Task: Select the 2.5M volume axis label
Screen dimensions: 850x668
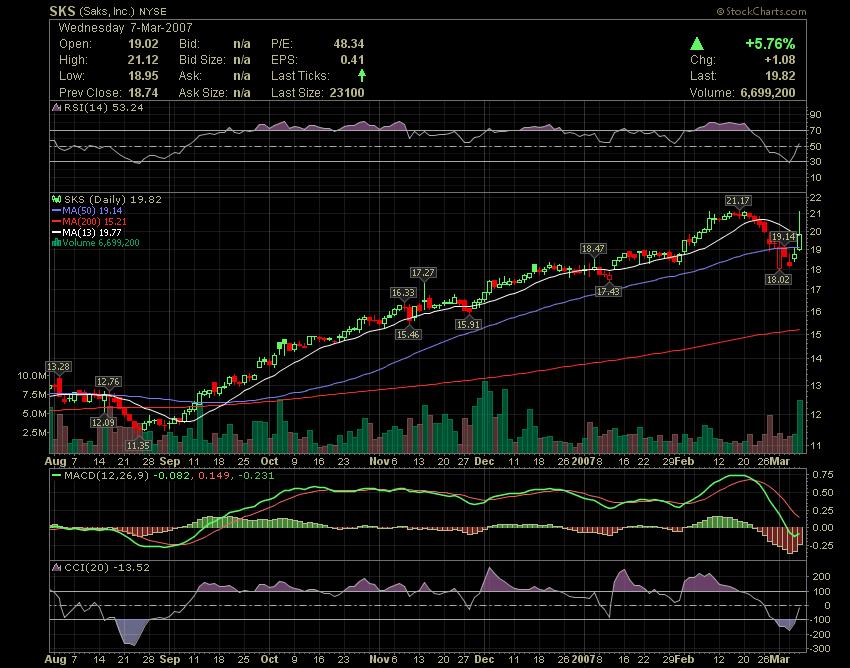Action: (x=34, y=432)
